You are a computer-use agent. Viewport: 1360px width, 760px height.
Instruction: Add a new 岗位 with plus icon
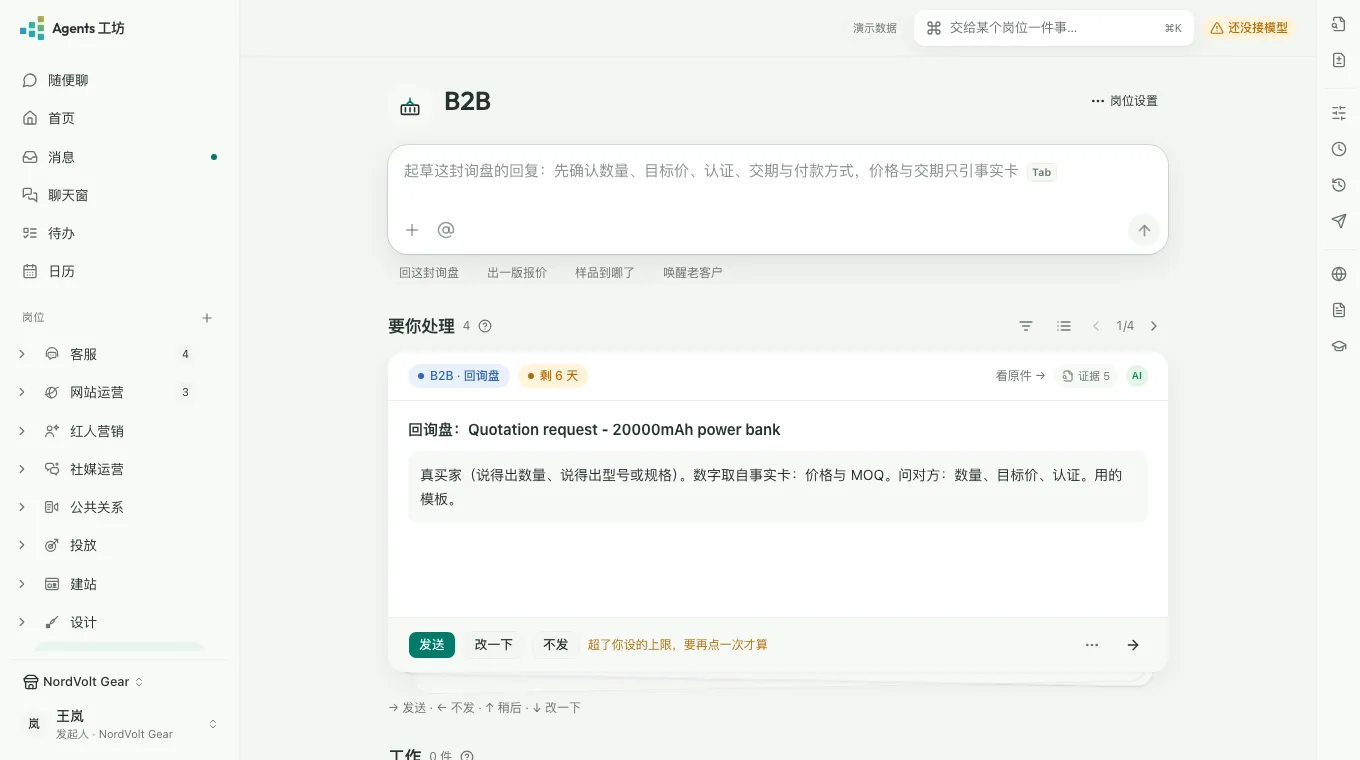click(207, 318)
